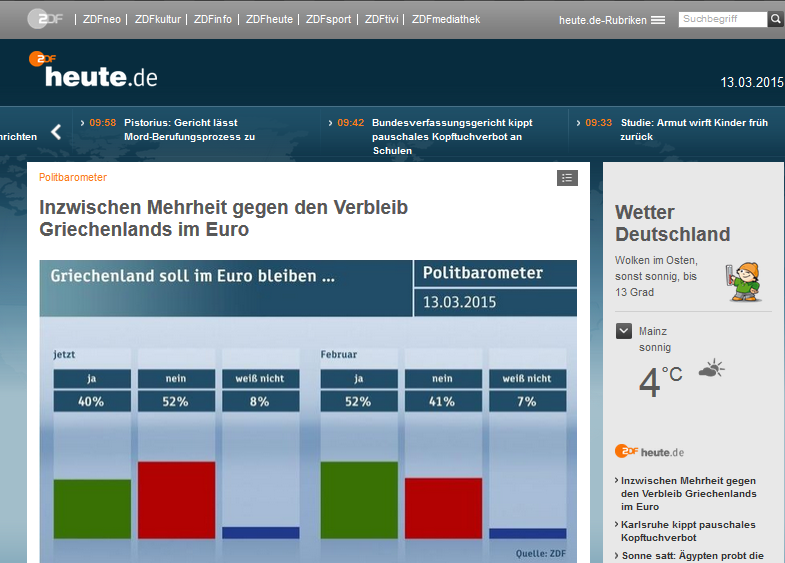Toggle the article list view icon
The height and width of the screenshot is (563, 785).
tap(567, 178)
